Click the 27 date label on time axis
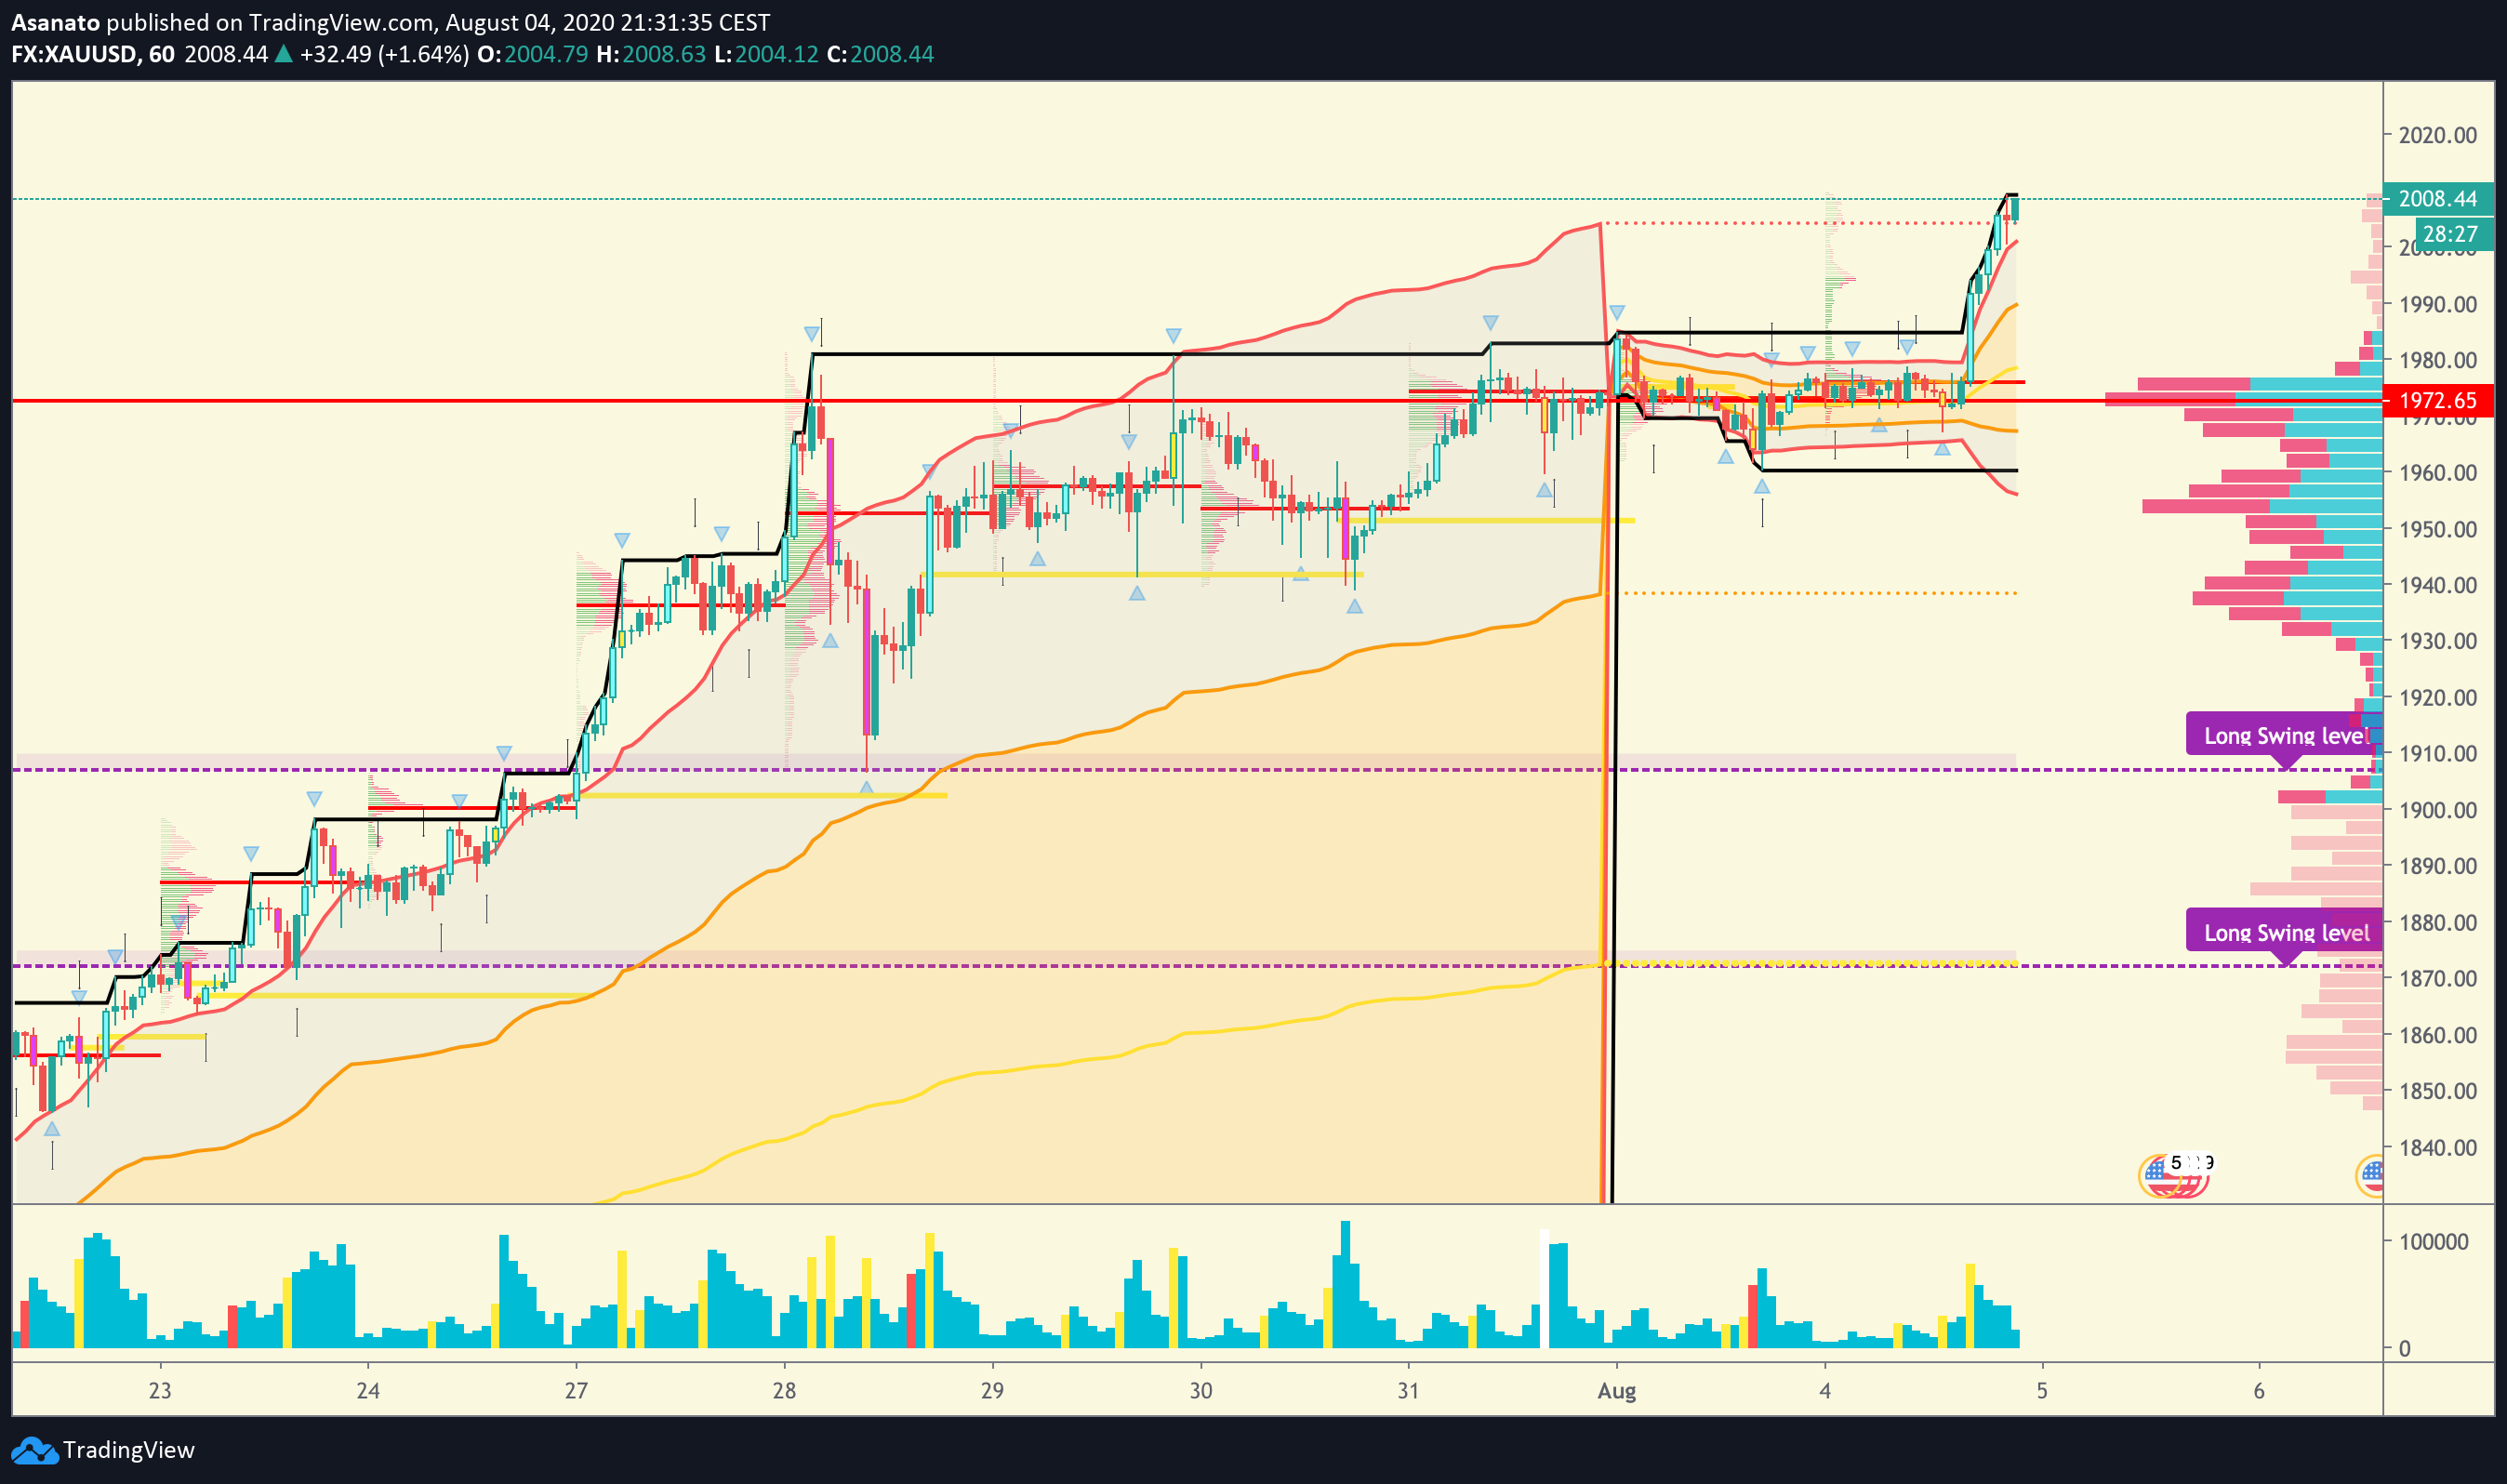 pos(576,1391)
